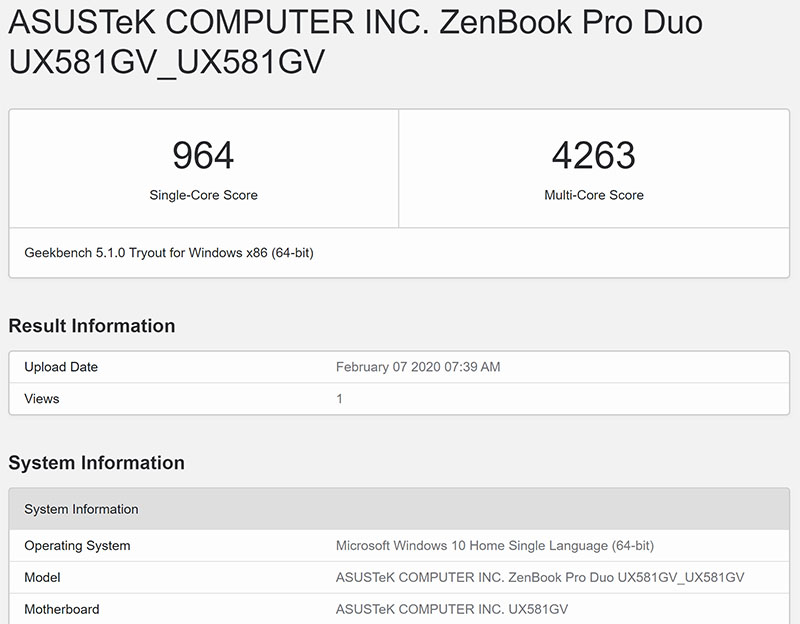Click the Microsoft Windows 10 Home value
Viewport: 800px width, 624px height.
[495, 546]
